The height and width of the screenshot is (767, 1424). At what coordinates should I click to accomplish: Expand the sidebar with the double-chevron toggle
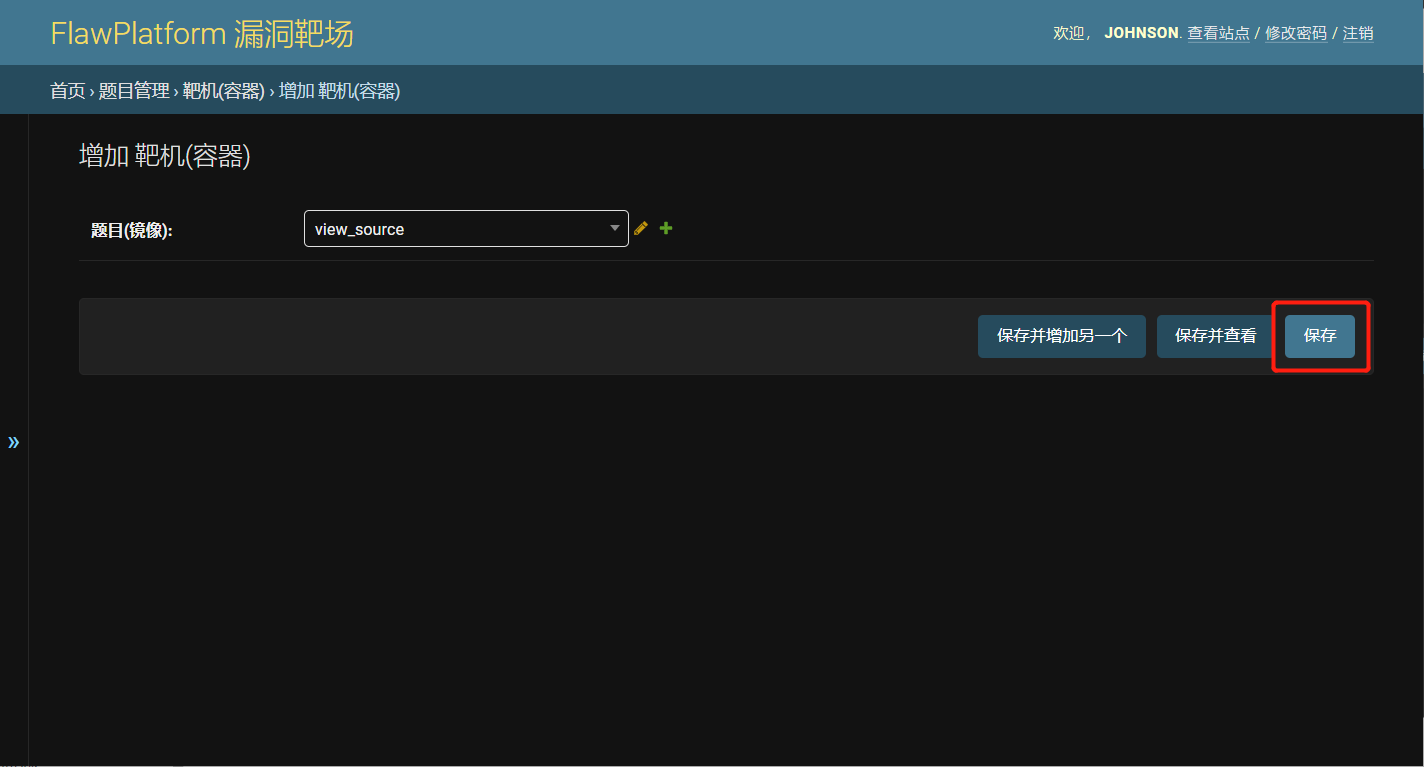(x=13, y=442)
